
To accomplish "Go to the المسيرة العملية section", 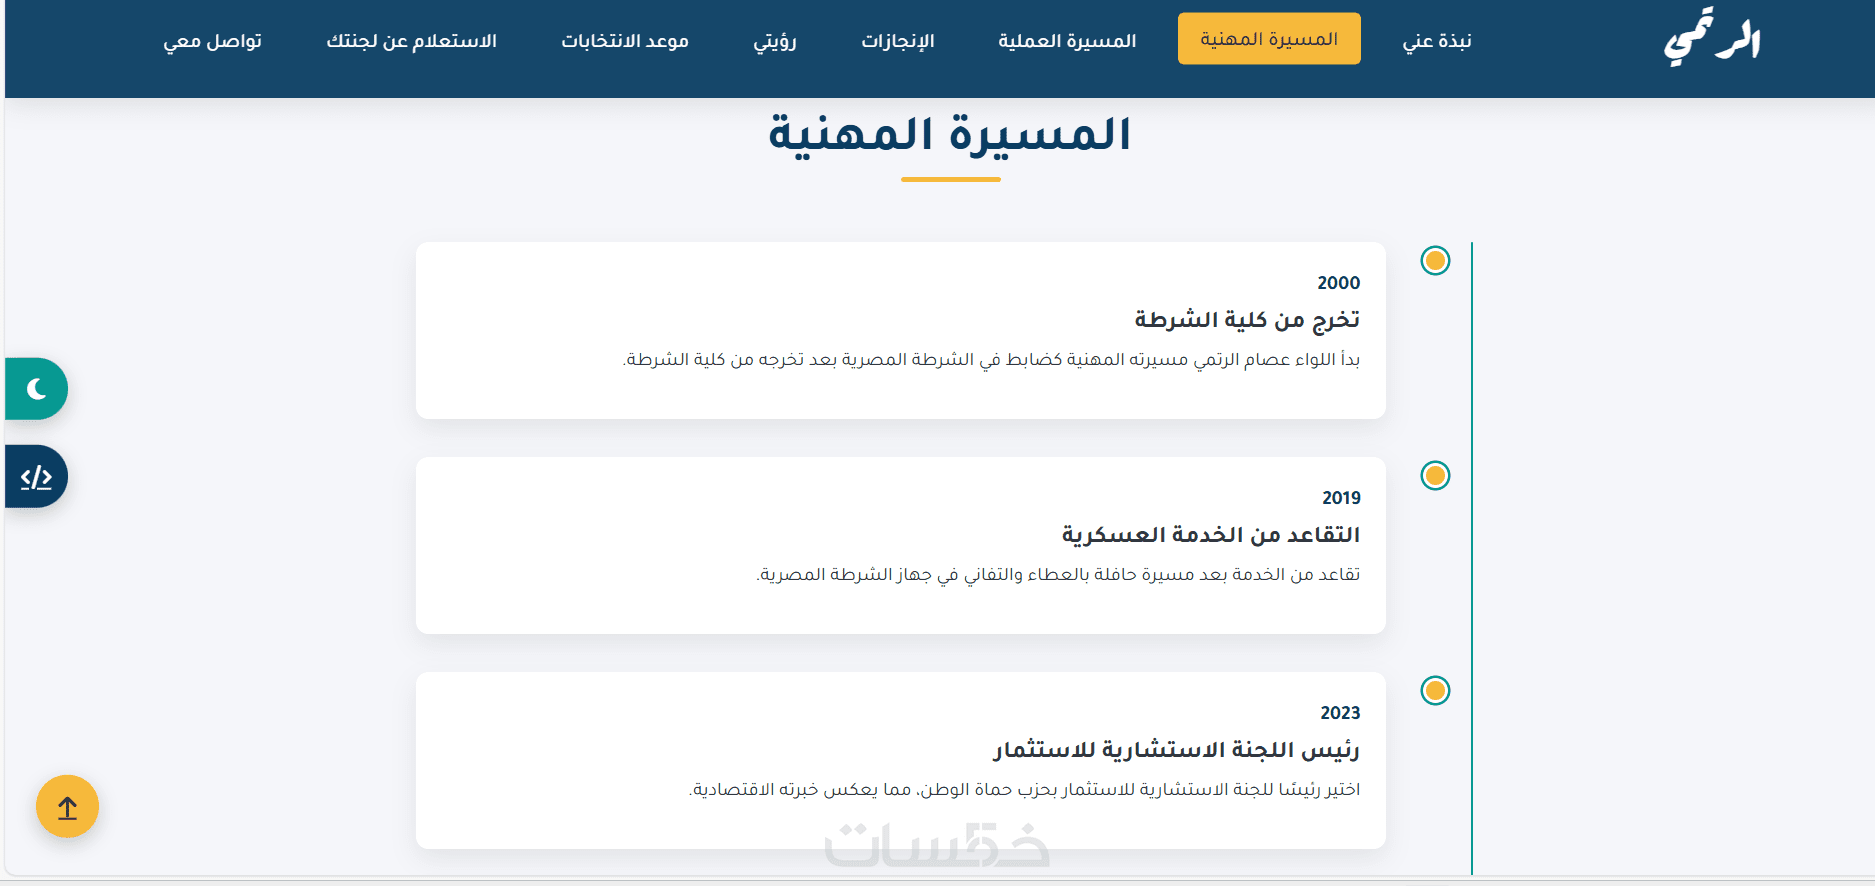I will click(1067, 40).
